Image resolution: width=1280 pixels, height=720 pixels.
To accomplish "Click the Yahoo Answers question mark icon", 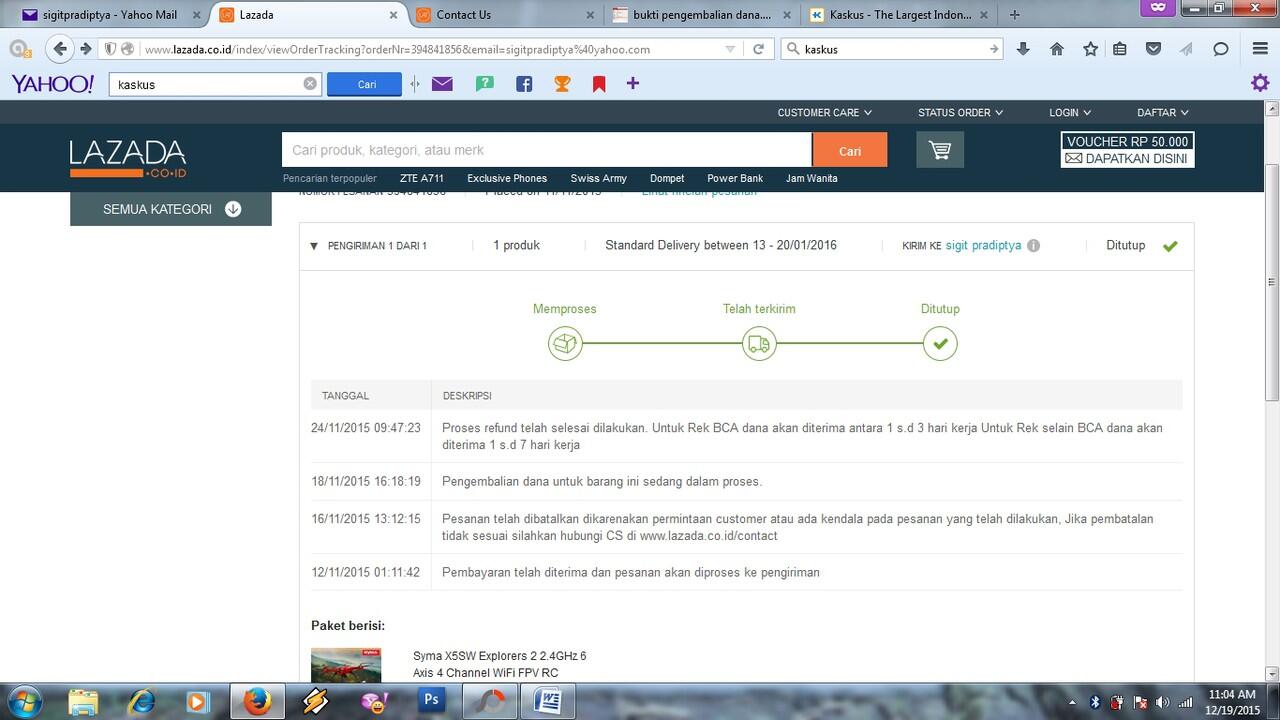I will (485, 84).
